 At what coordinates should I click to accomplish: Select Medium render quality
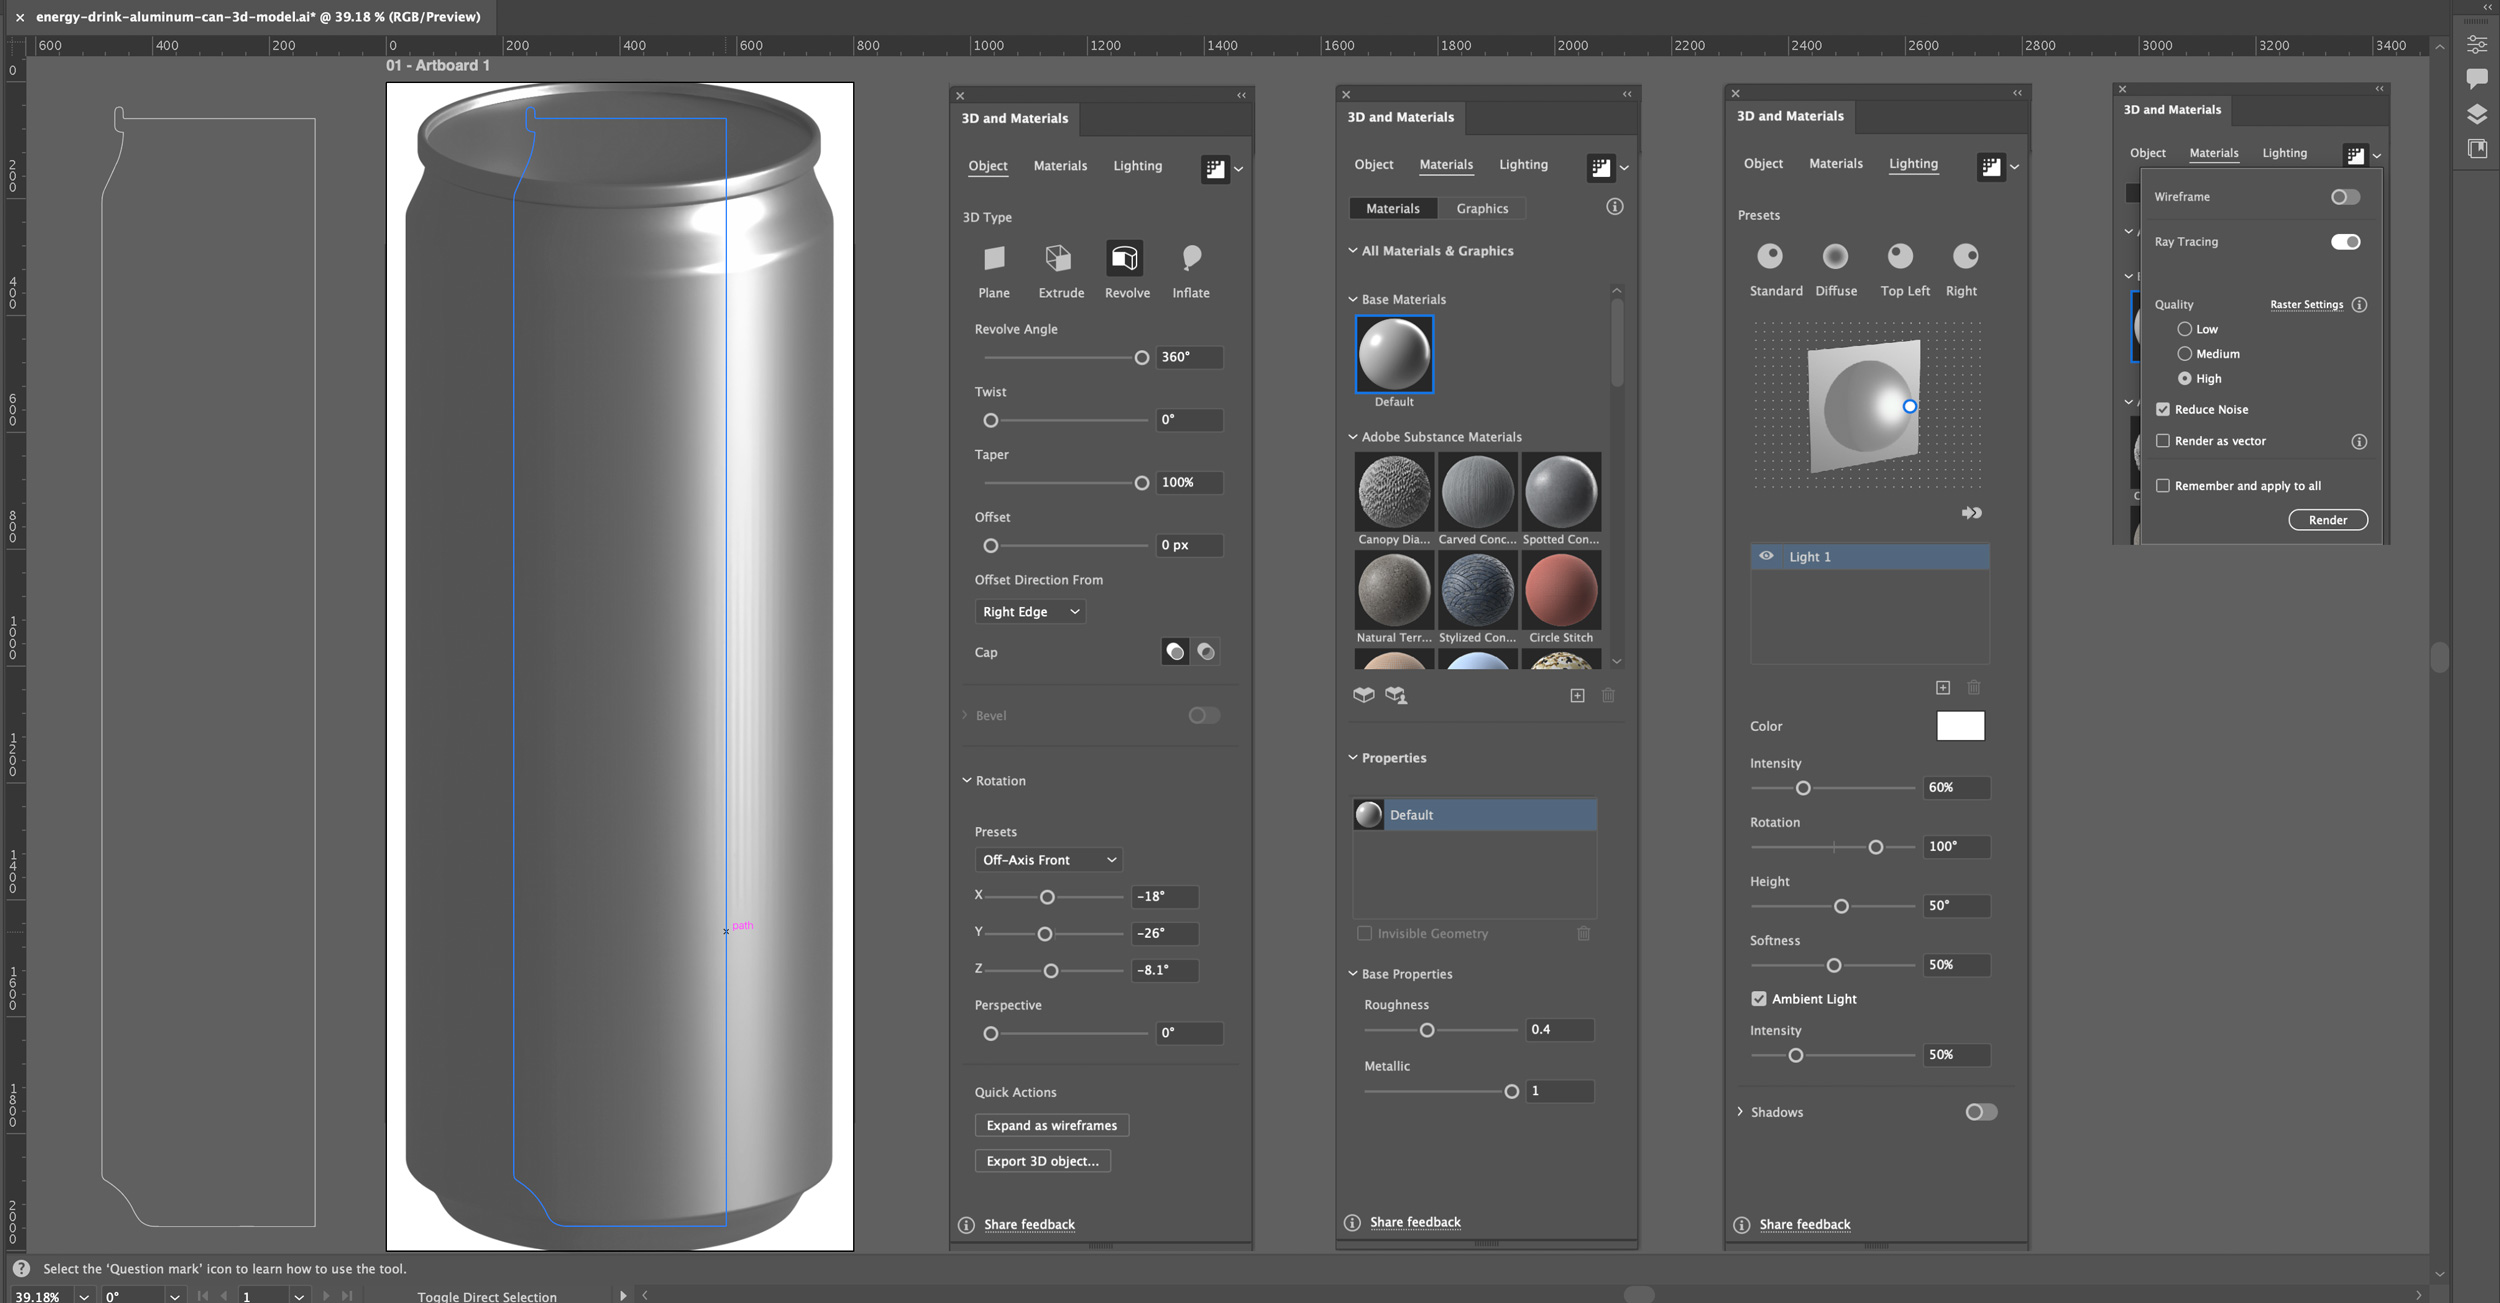click(2185, 354)
